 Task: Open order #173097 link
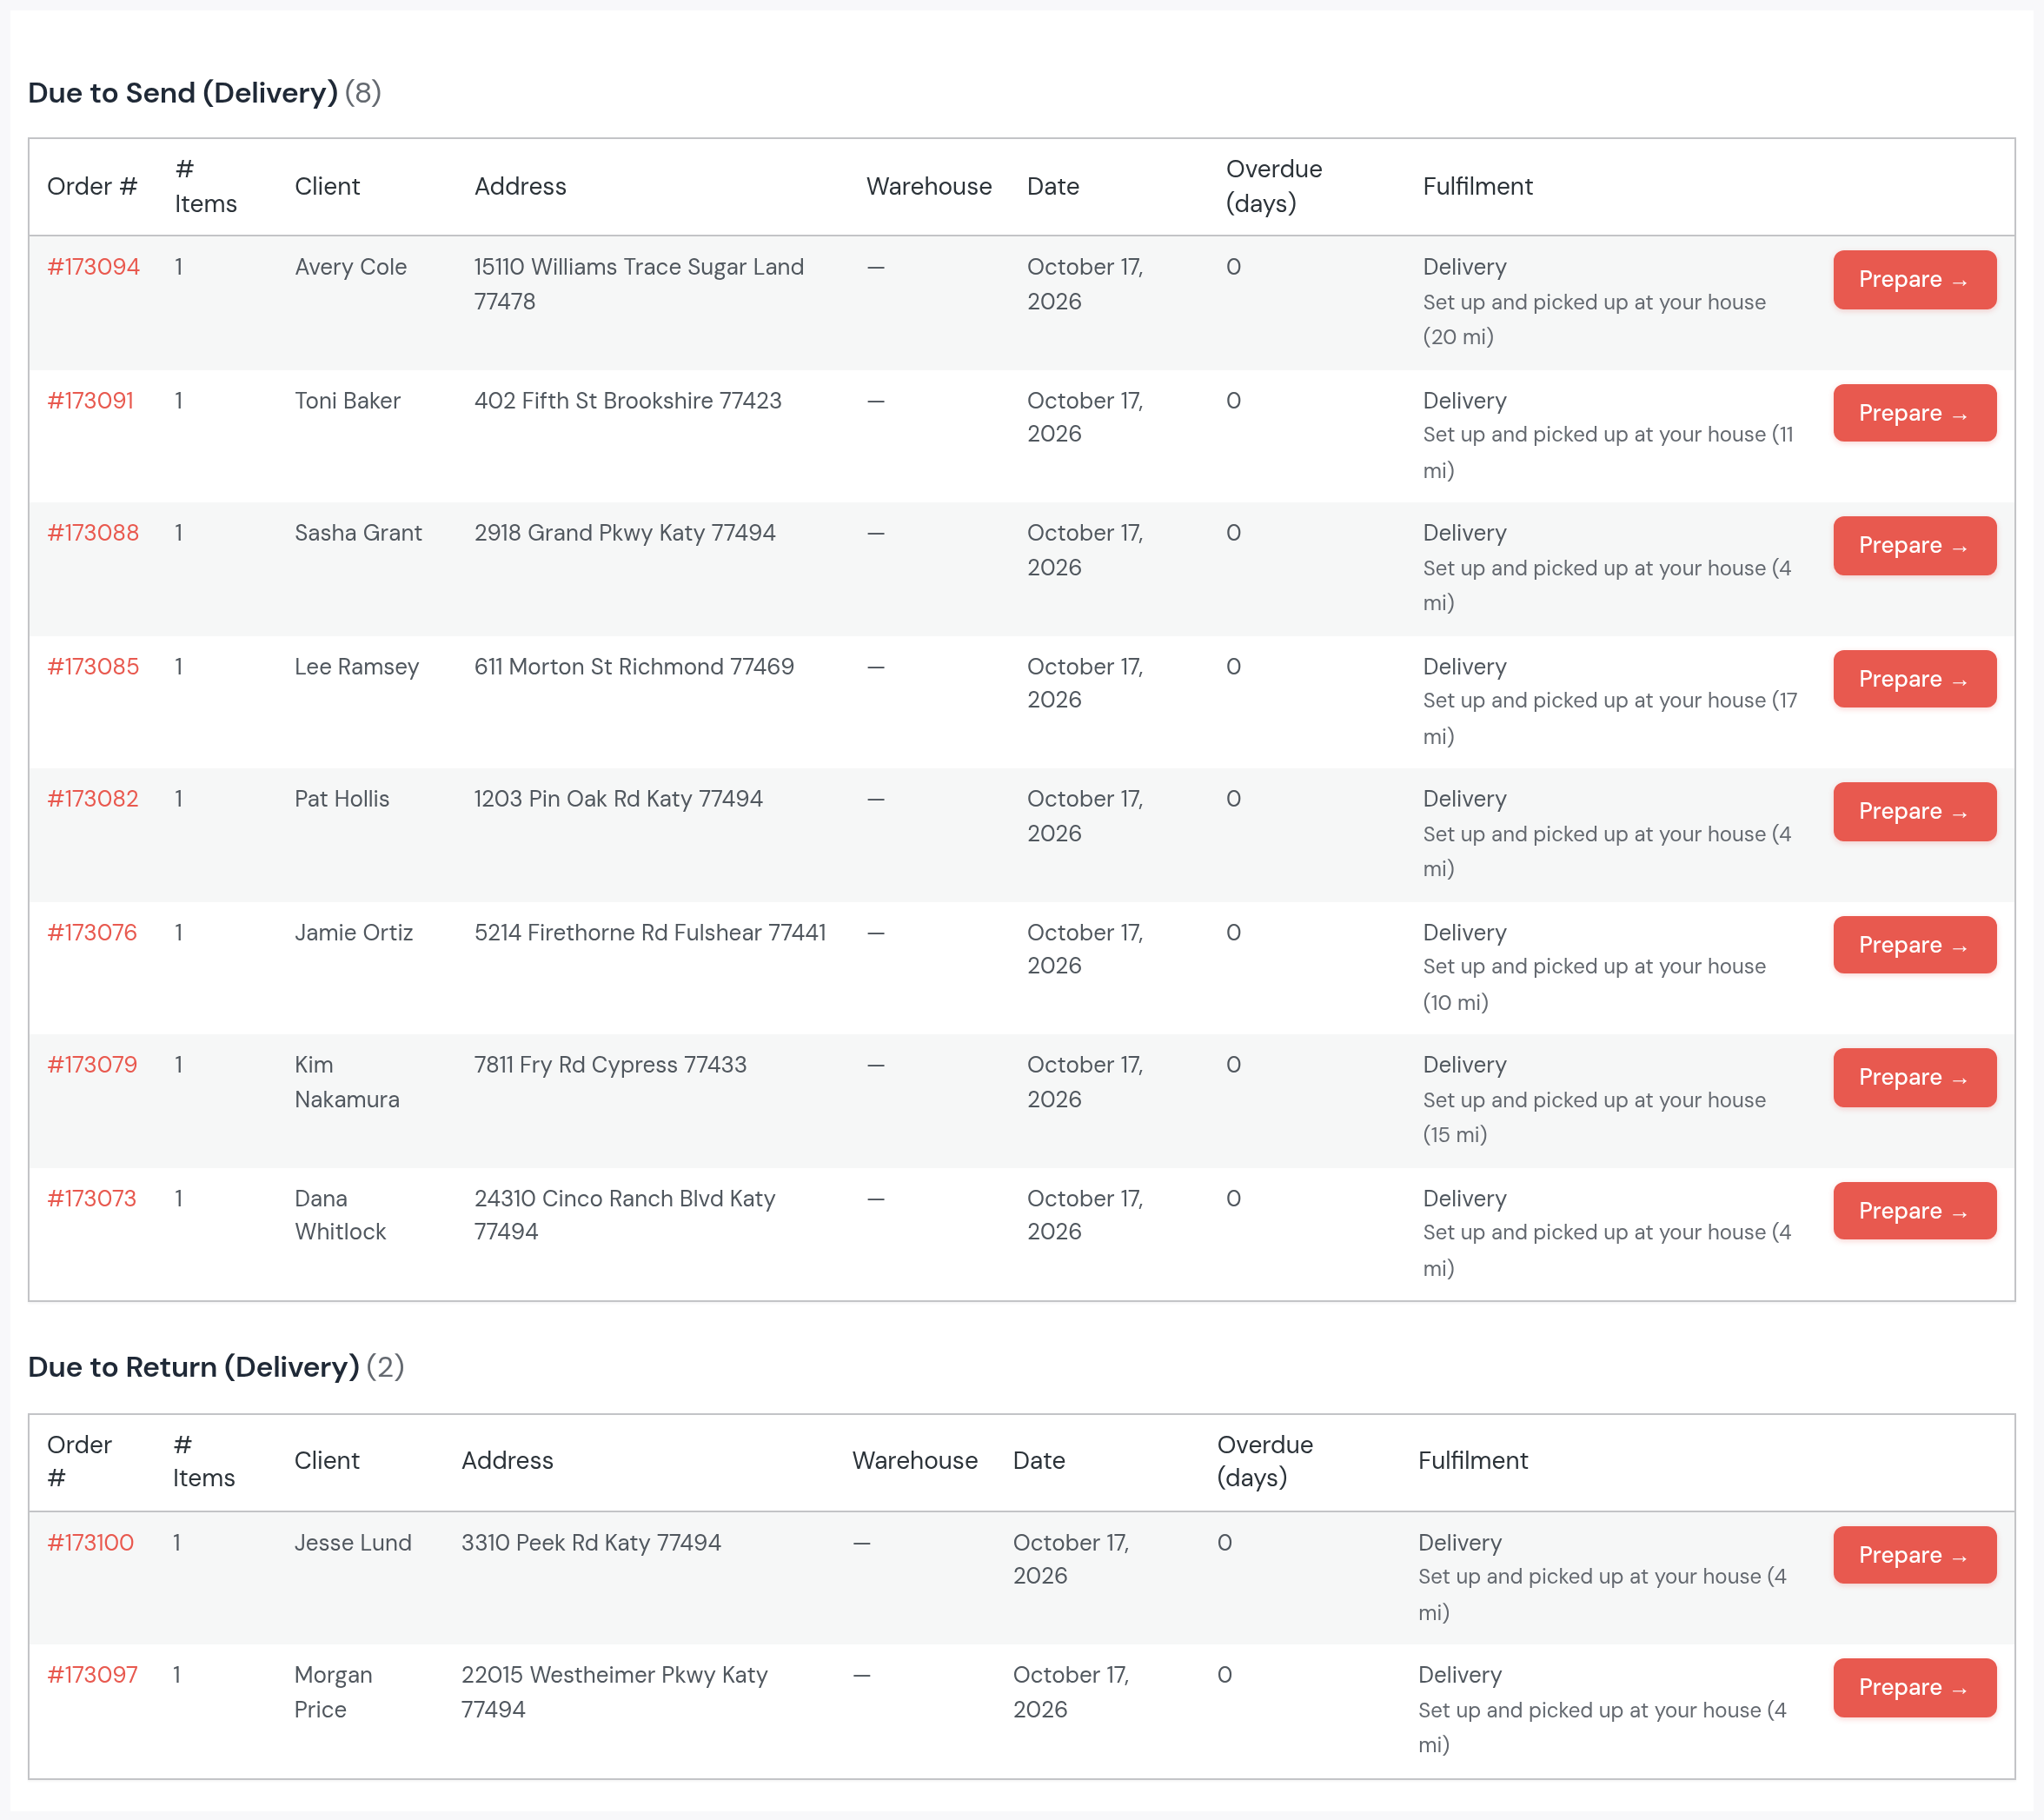pos(92,1675)
